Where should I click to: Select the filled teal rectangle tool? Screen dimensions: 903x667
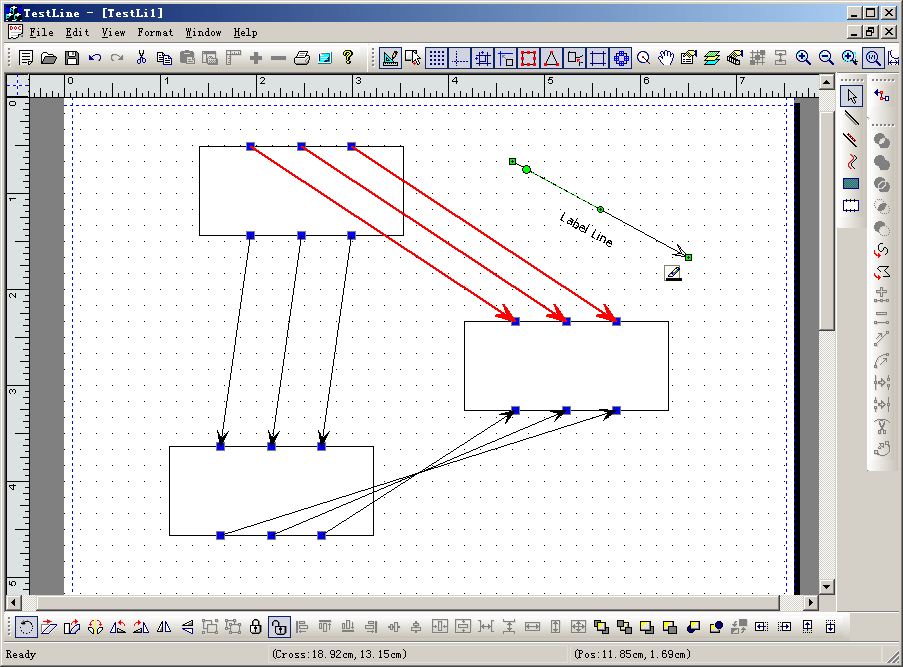[851, 184]
